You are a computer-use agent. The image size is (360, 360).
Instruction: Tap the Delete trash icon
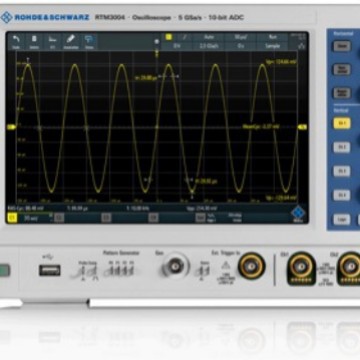(34, 39)
